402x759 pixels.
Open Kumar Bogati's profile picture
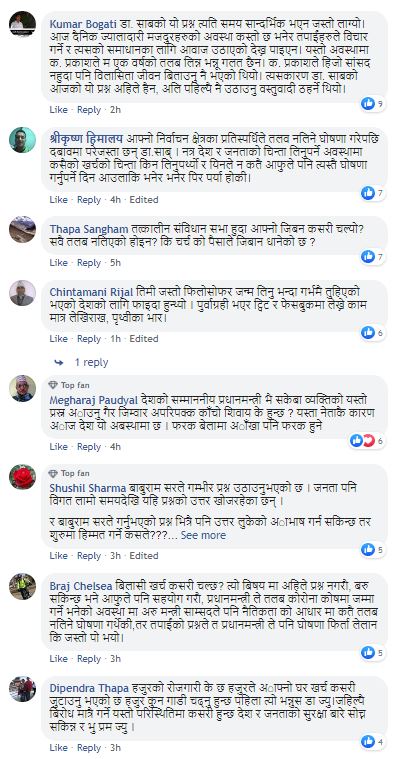(22, 23)
